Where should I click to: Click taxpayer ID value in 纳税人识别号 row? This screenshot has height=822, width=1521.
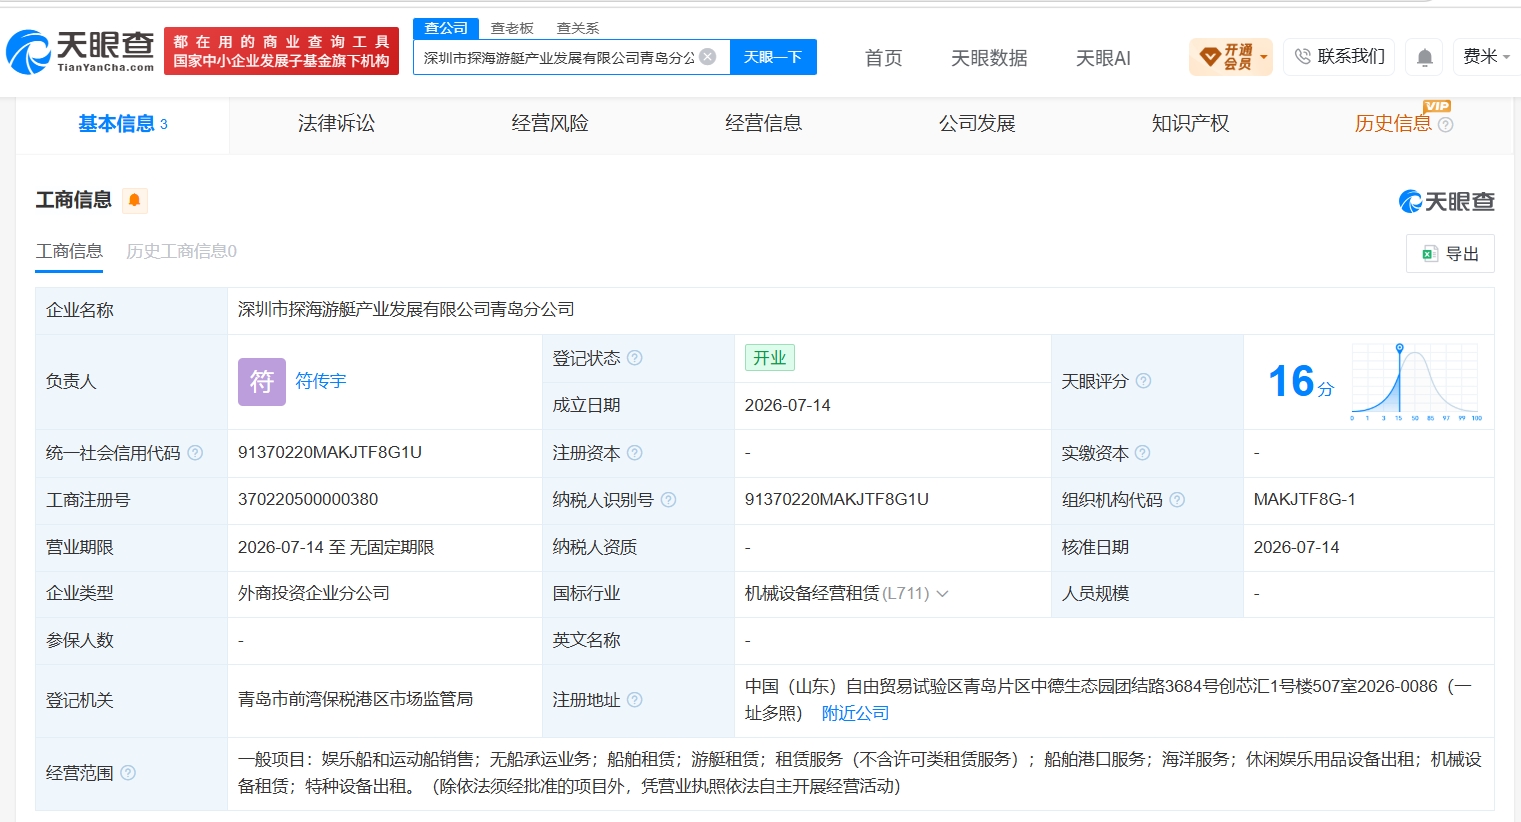pos(837,499)
